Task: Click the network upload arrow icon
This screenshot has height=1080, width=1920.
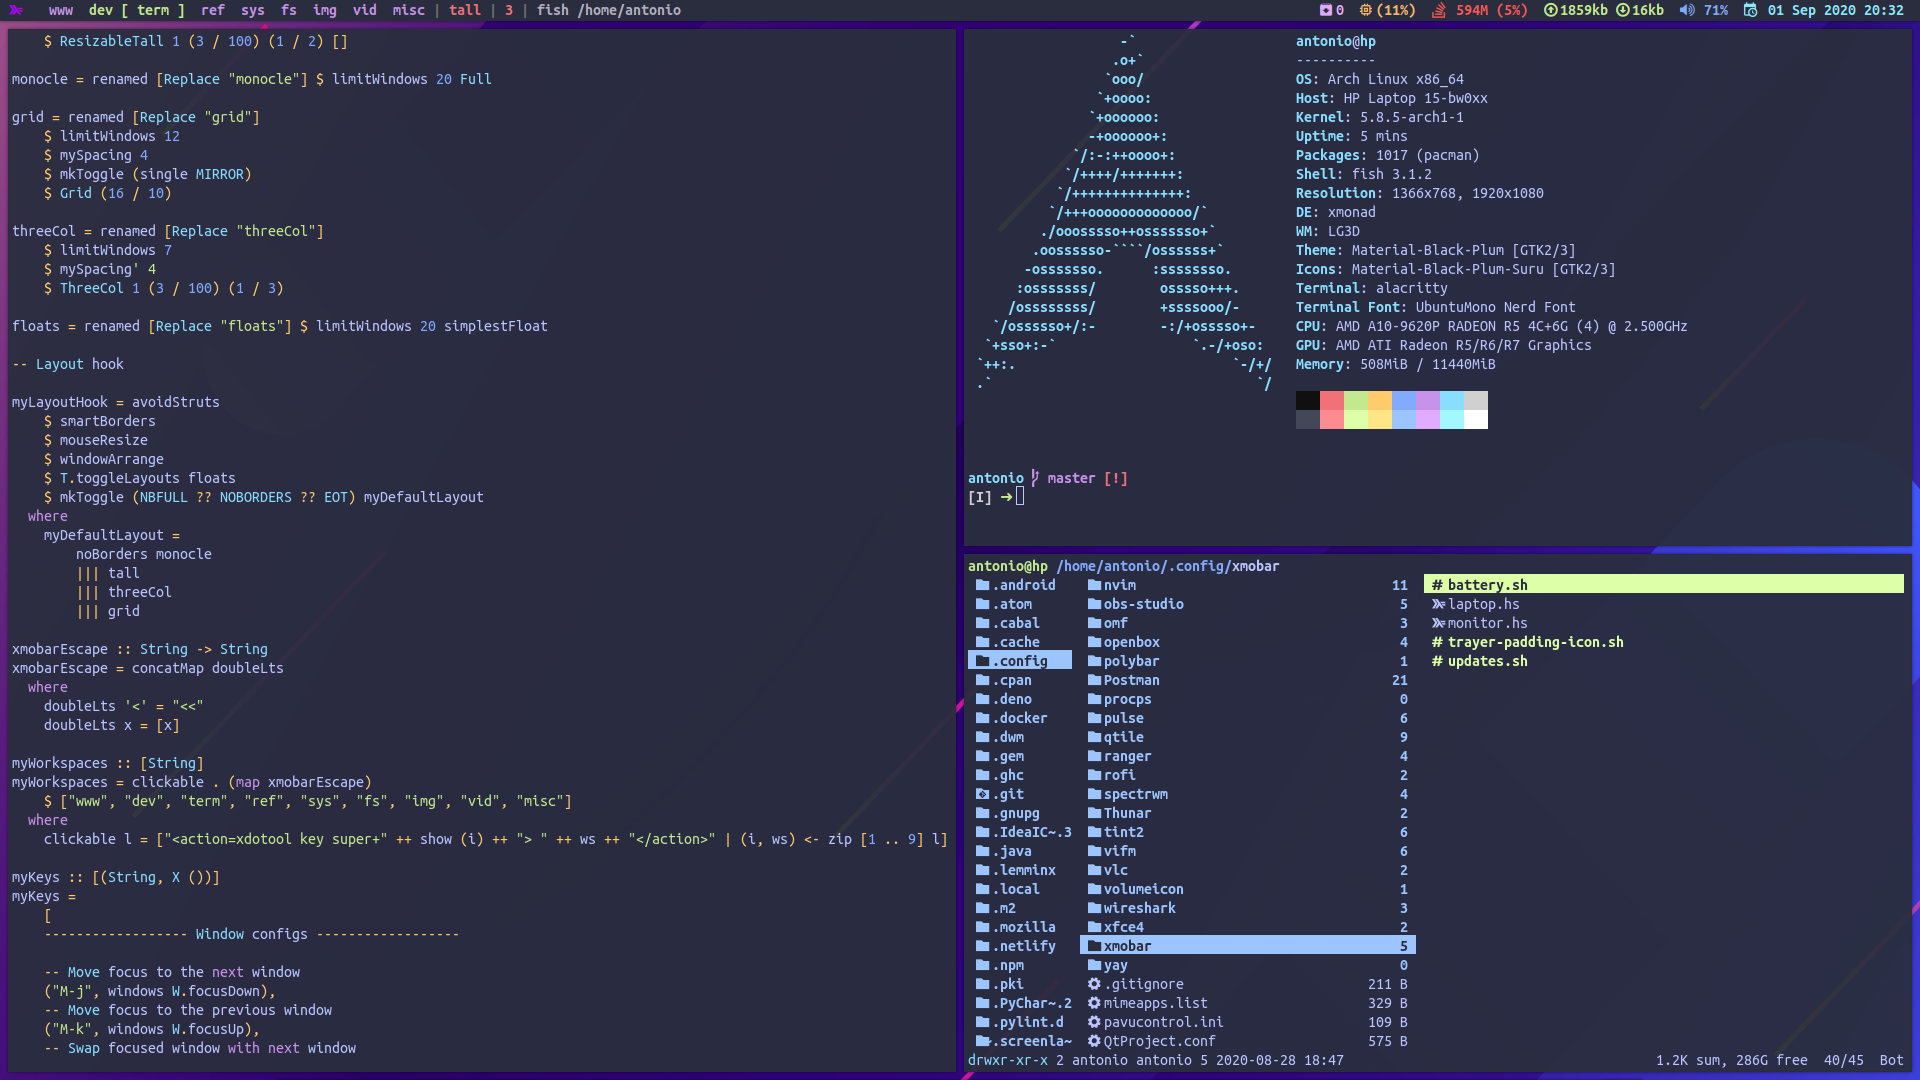Action: click(1550, 10)
